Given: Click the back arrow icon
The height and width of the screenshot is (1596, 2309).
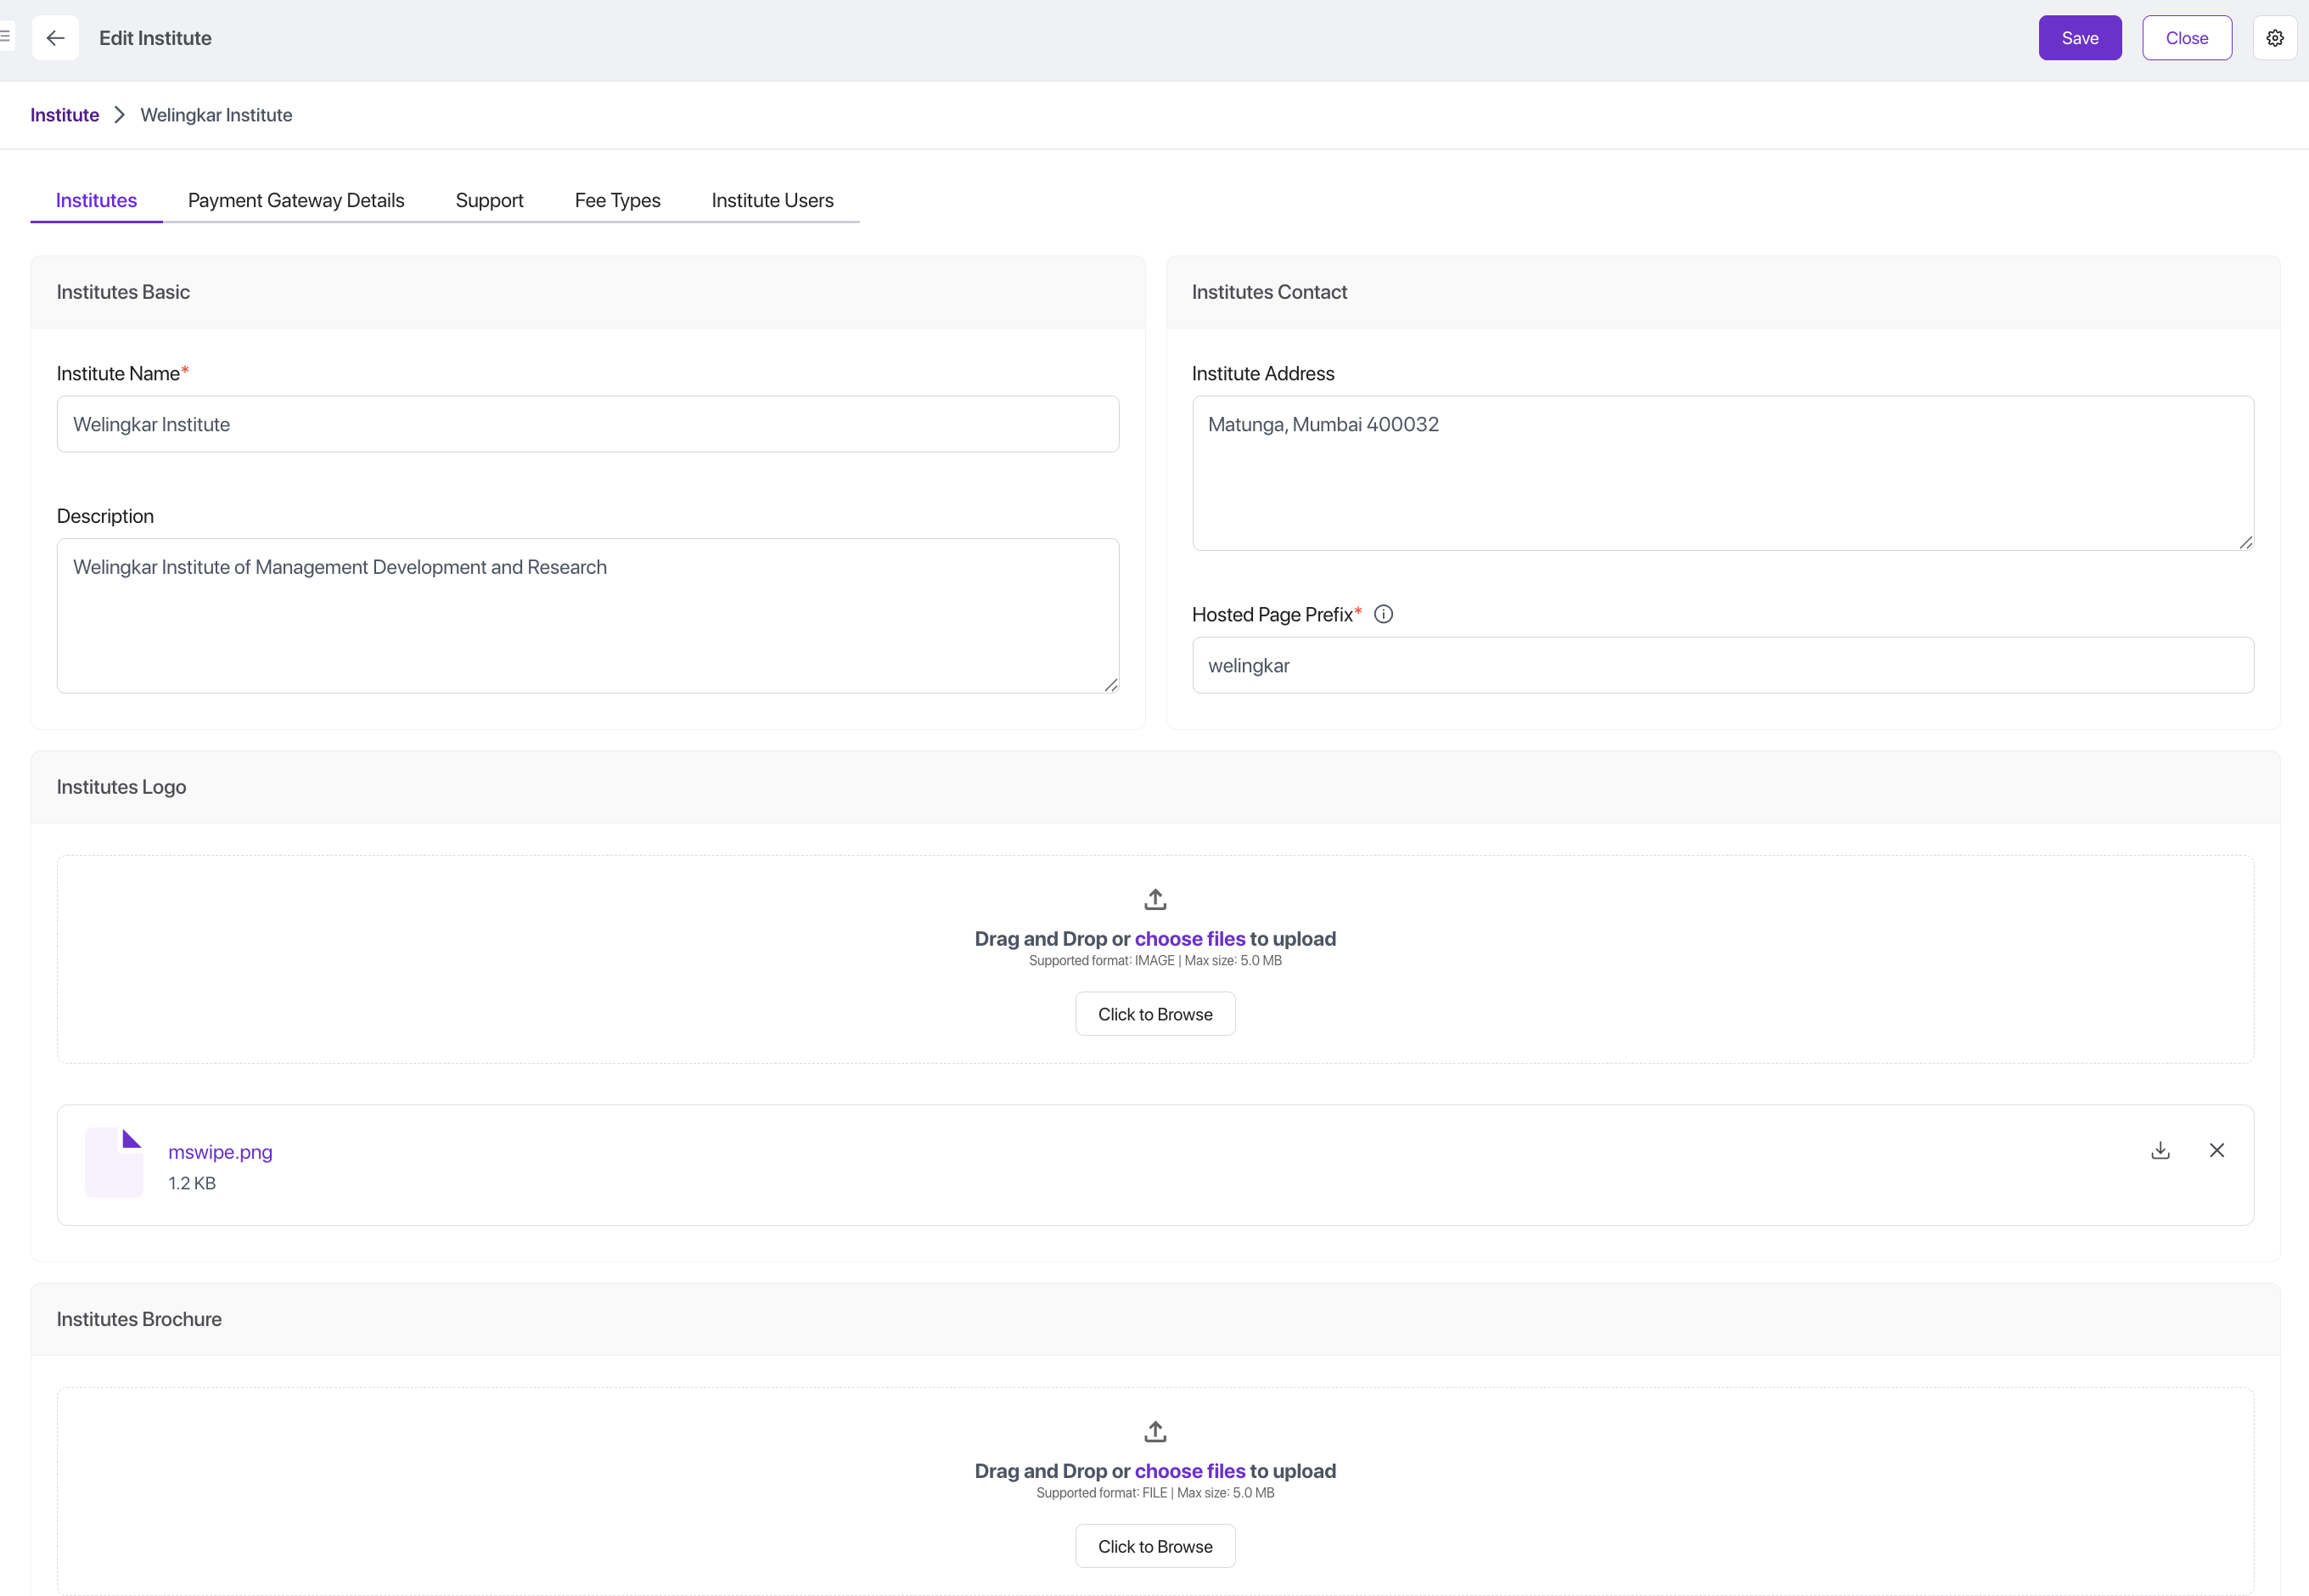Looking at the screenshot, I should click(55, 38).
